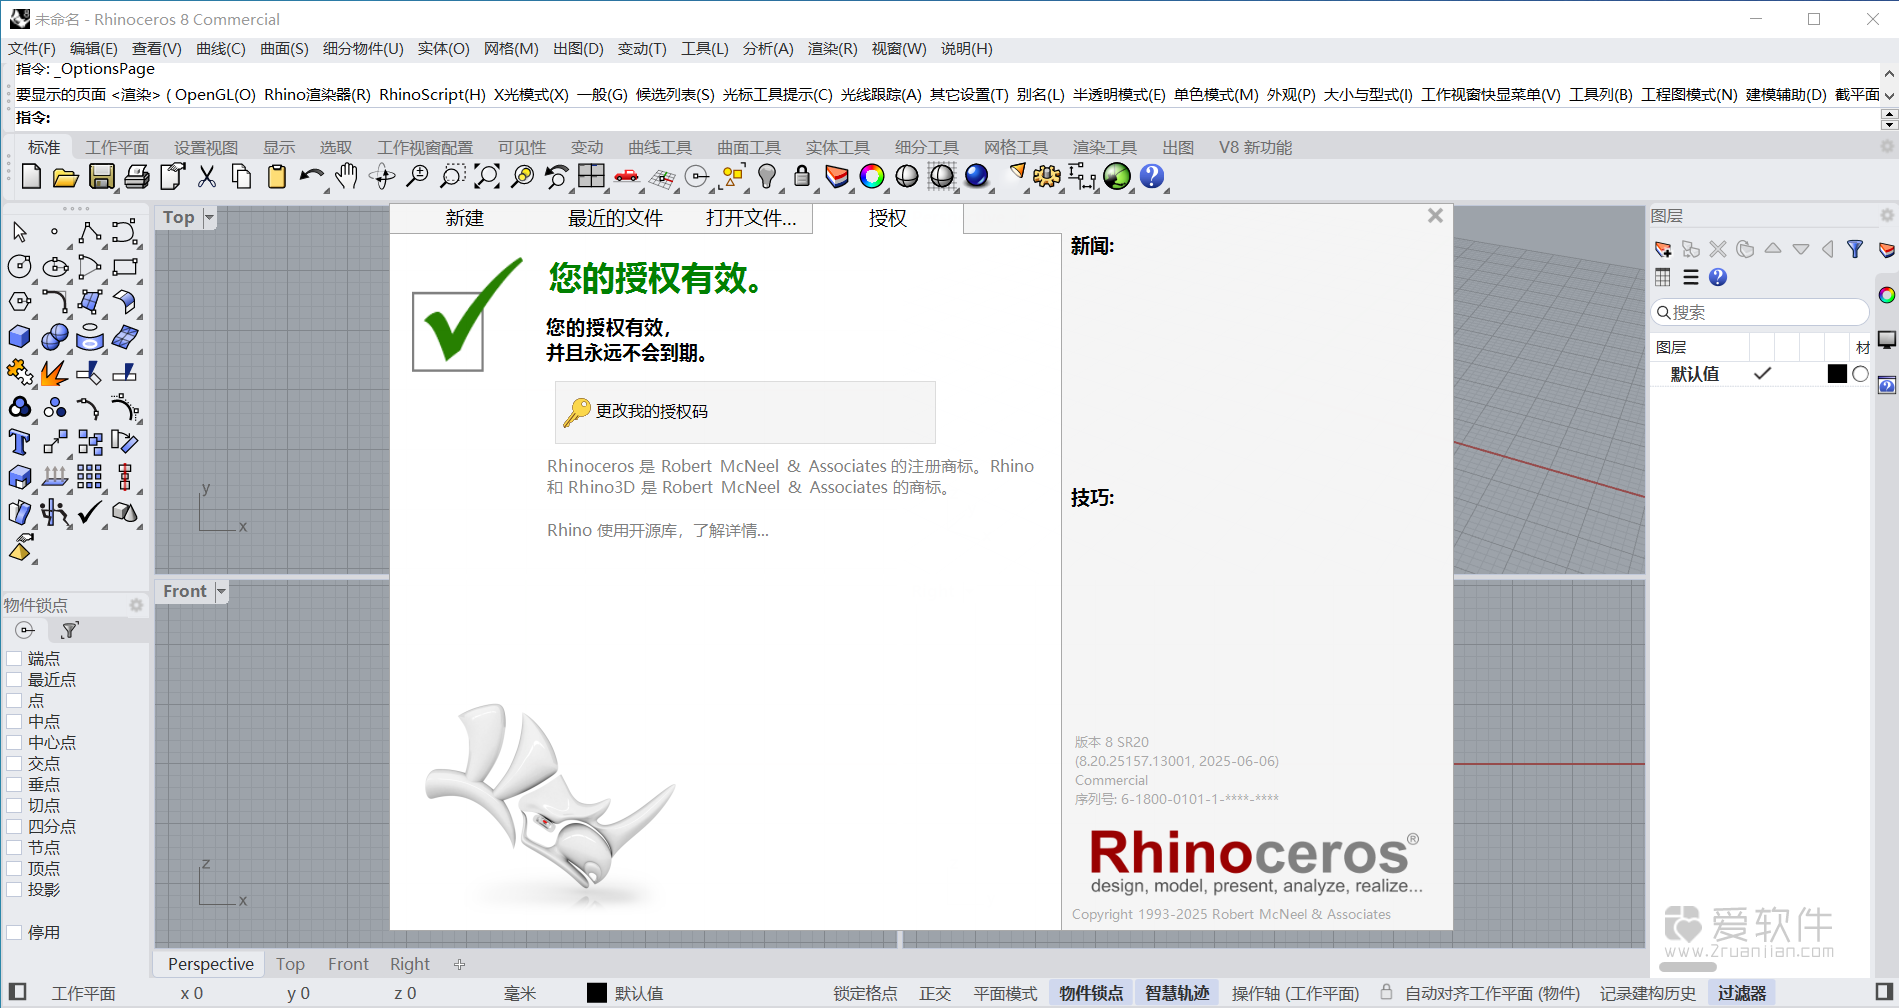This screenshot has width=1899, height=1008.
Task: Save the model with the floppy disk icon
Action: coord(101,177)
